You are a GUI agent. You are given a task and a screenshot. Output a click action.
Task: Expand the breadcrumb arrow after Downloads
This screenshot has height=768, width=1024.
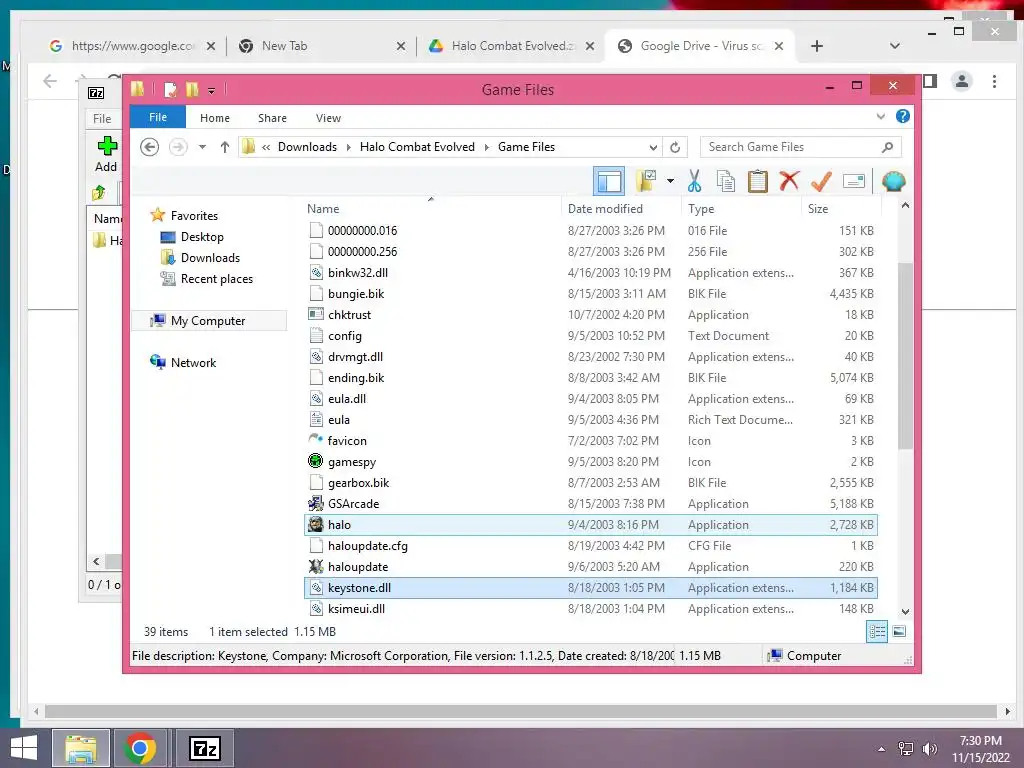pos(348,147)
